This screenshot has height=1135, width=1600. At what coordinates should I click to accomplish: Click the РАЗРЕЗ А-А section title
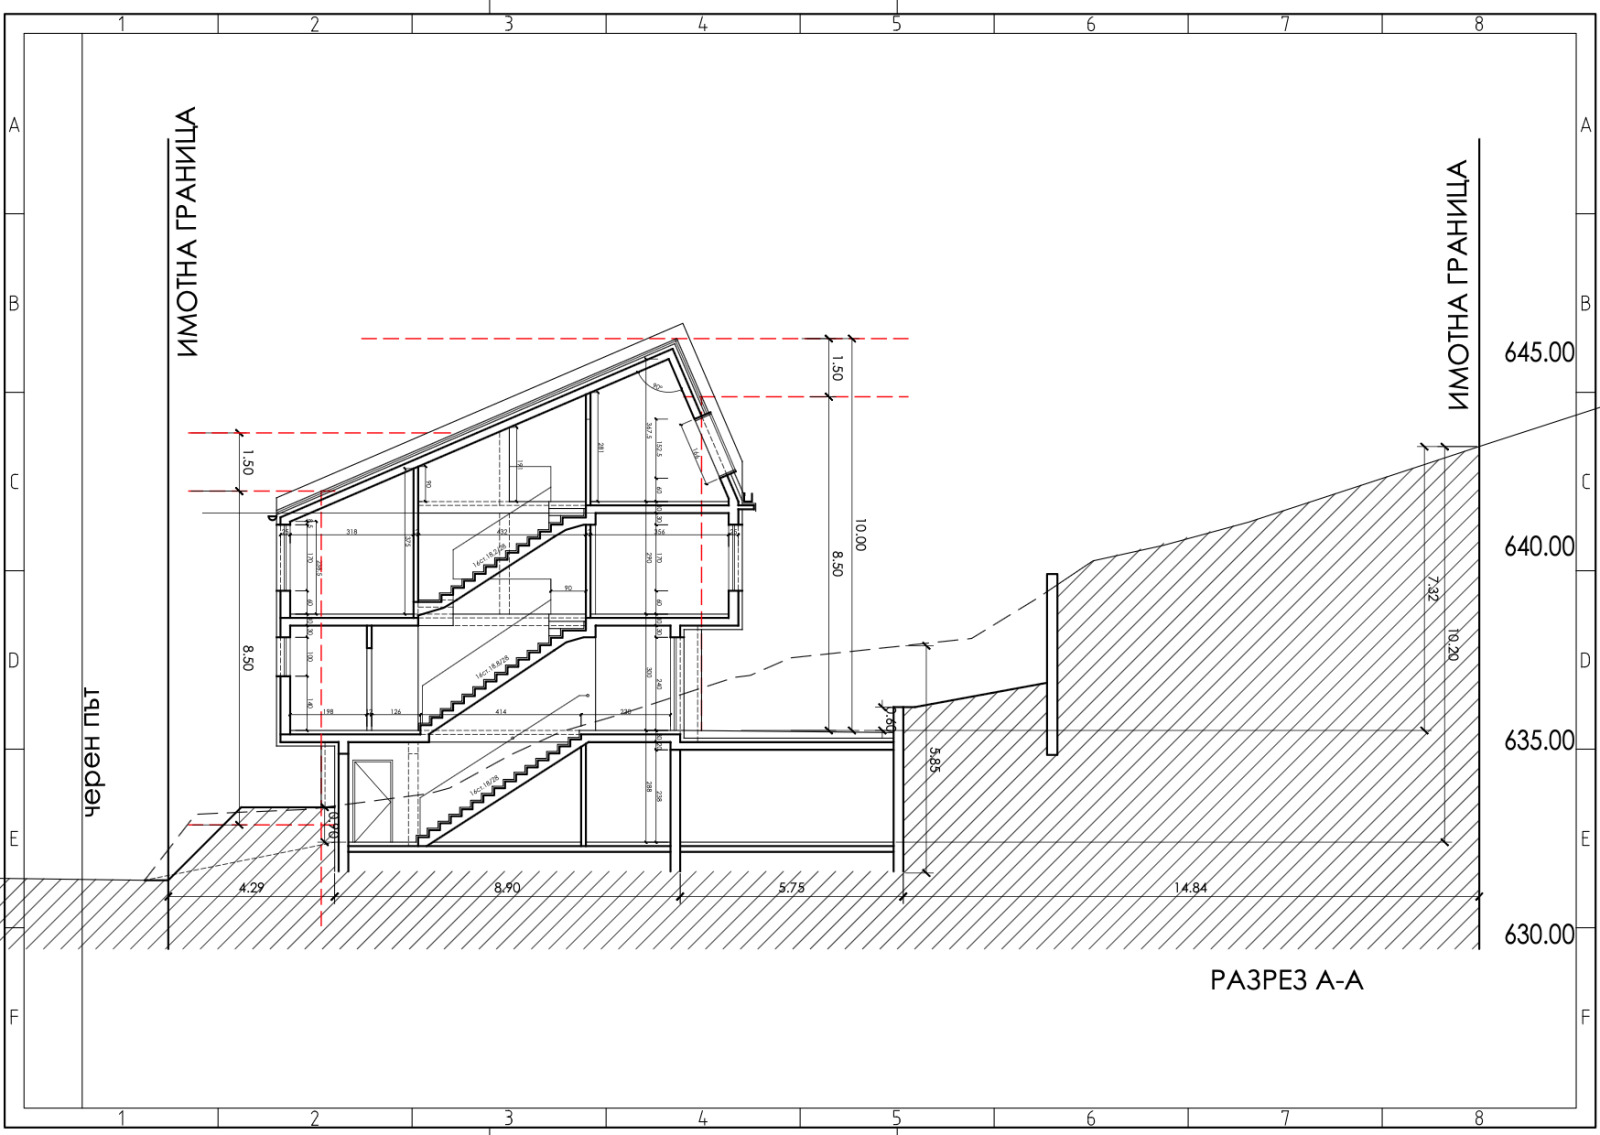point(1286,981)
